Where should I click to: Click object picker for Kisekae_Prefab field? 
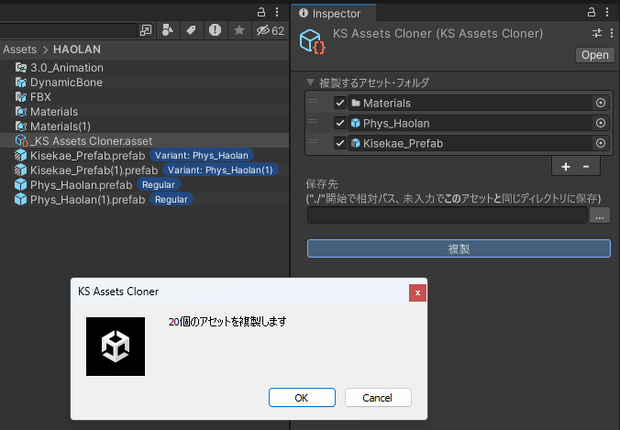pos(600,143)
